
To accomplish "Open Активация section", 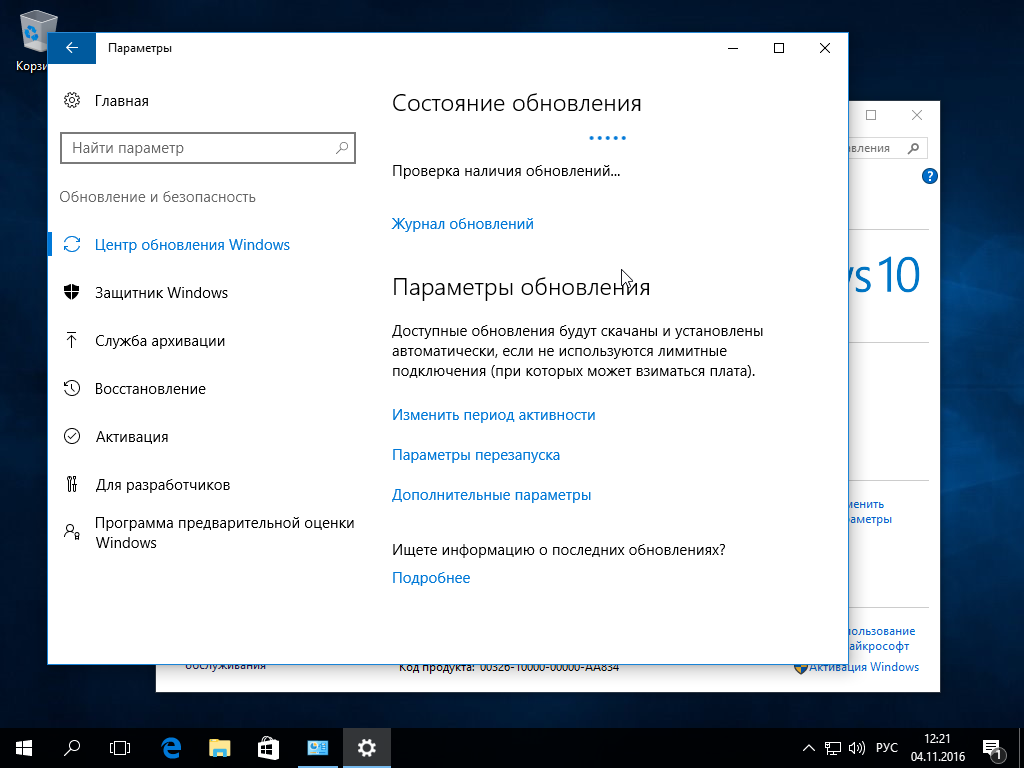I will [132, 437].
